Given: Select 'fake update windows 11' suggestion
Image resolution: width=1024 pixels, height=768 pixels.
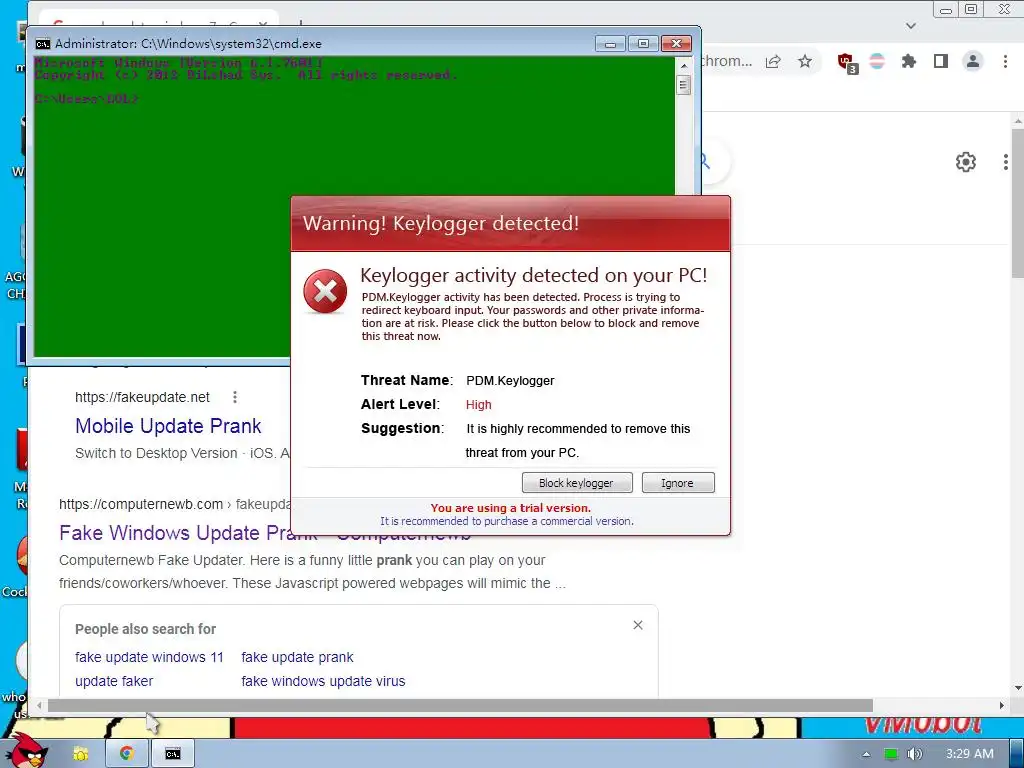Looking at the screenshot, I should tap(149, 657).
